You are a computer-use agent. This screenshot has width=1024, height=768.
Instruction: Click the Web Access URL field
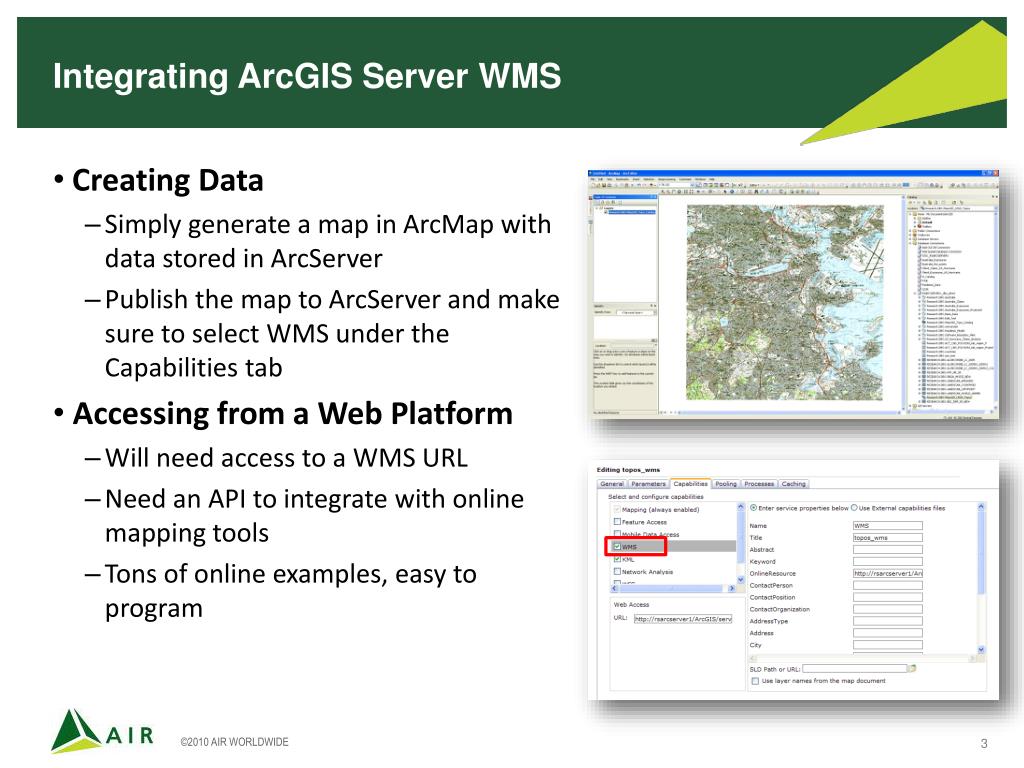(x=683, y=618)
